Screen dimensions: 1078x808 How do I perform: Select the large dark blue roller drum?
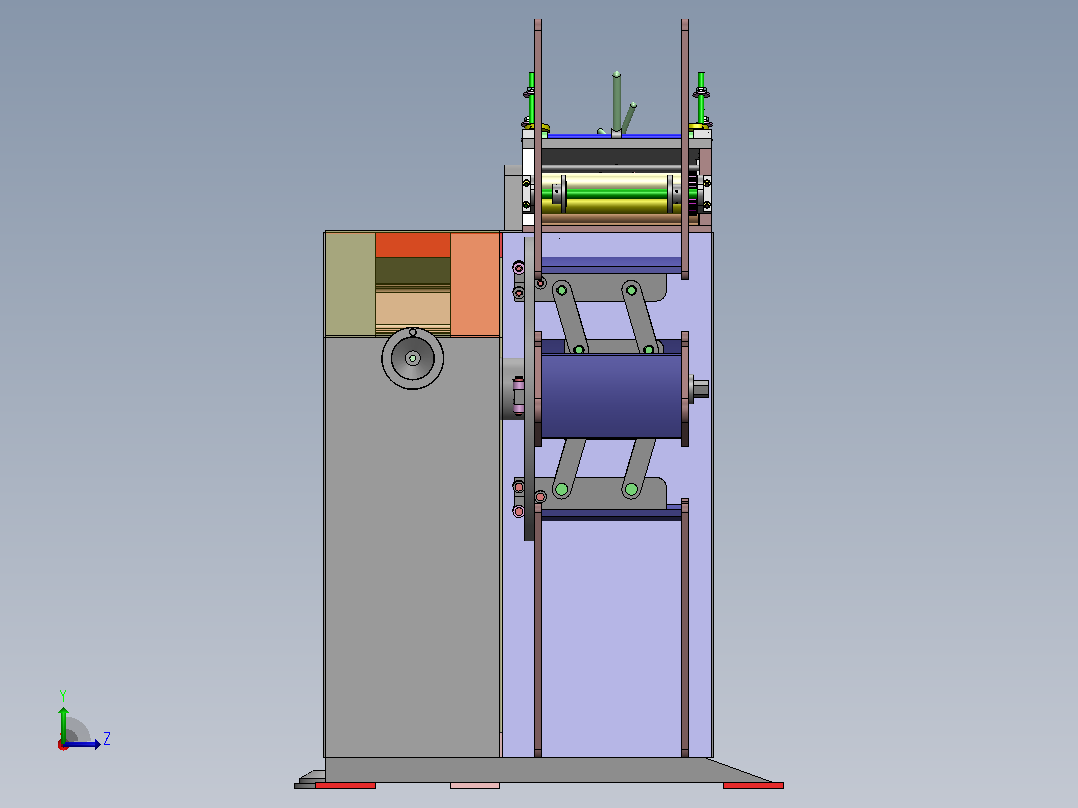pyautogui.click(x=611, y=396)
